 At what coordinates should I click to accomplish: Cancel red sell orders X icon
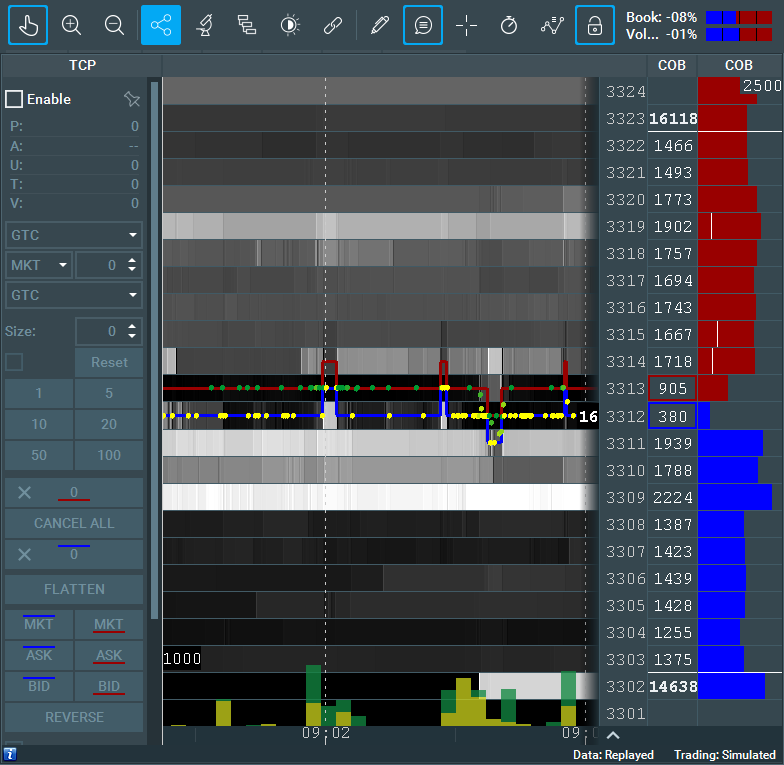(x=24, y=492)
